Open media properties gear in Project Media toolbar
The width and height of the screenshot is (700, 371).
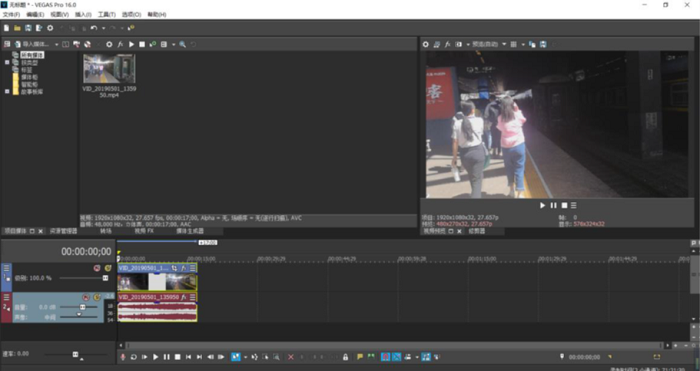pyautogui.click(x=109, y=44)
